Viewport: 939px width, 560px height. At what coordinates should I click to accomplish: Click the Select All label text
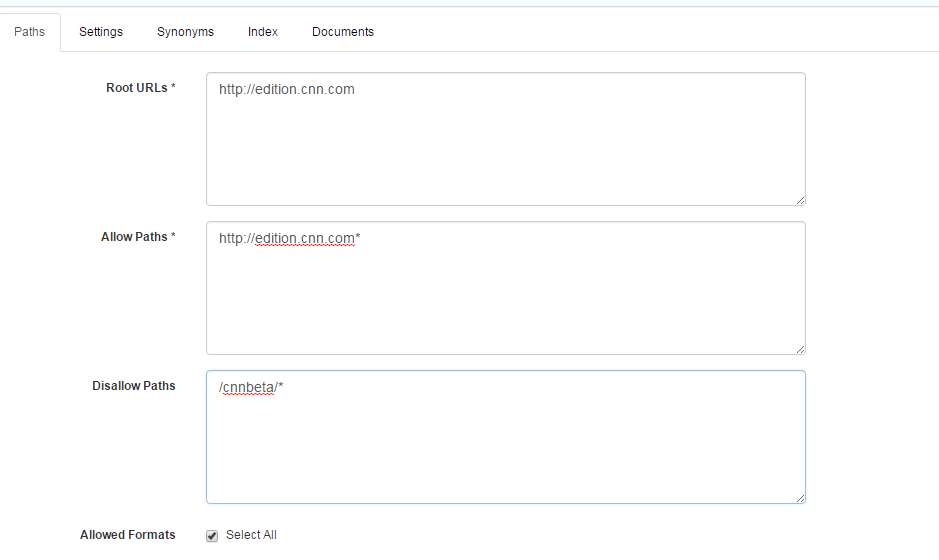251,535
